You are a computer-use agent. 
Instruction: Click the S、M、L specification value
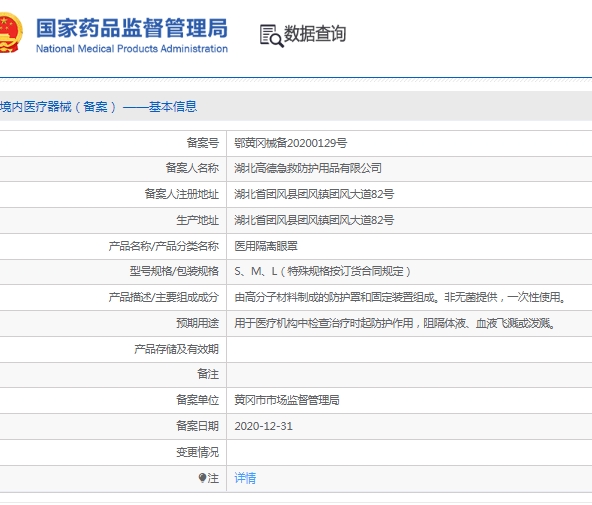322,271
